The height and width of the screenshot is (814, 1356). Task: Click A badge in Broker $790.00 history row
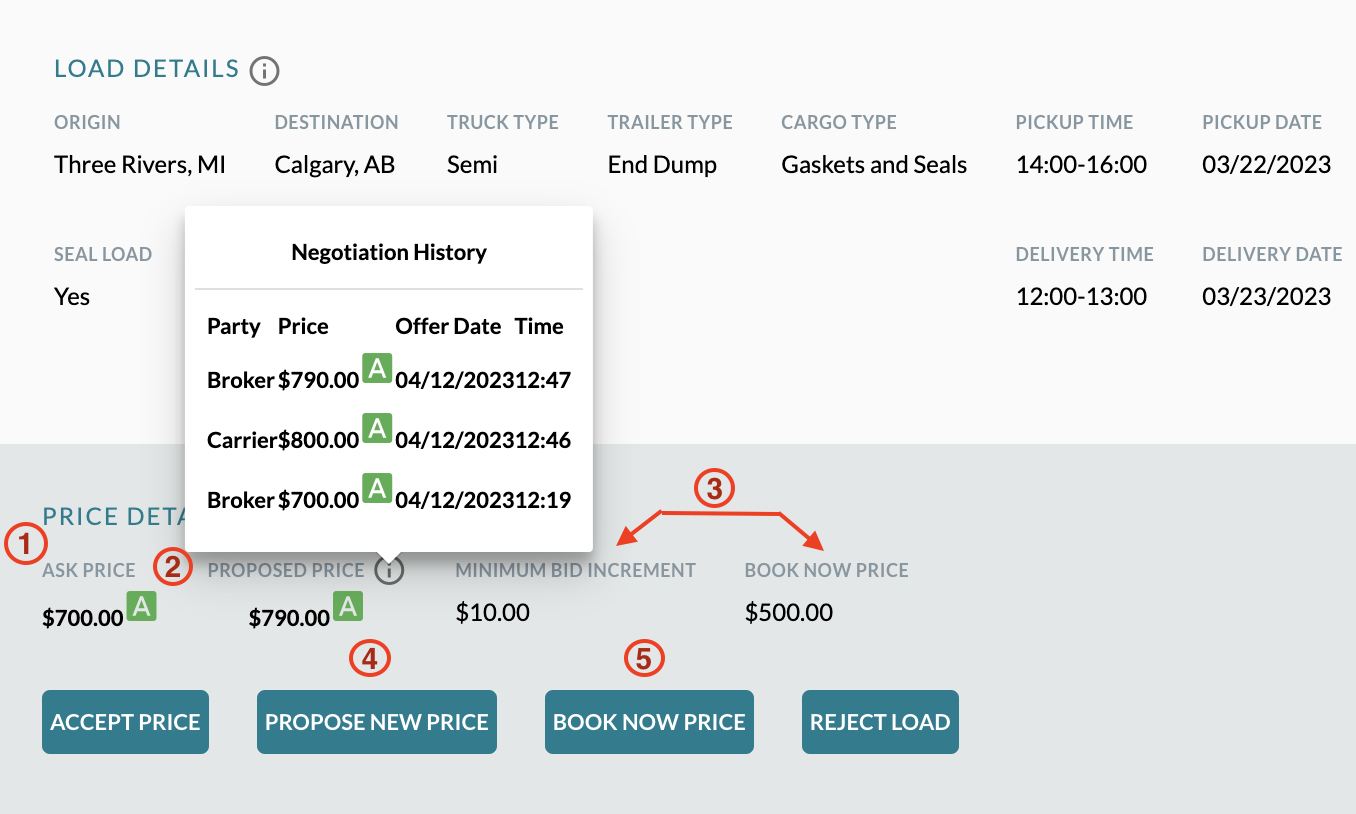377,369
